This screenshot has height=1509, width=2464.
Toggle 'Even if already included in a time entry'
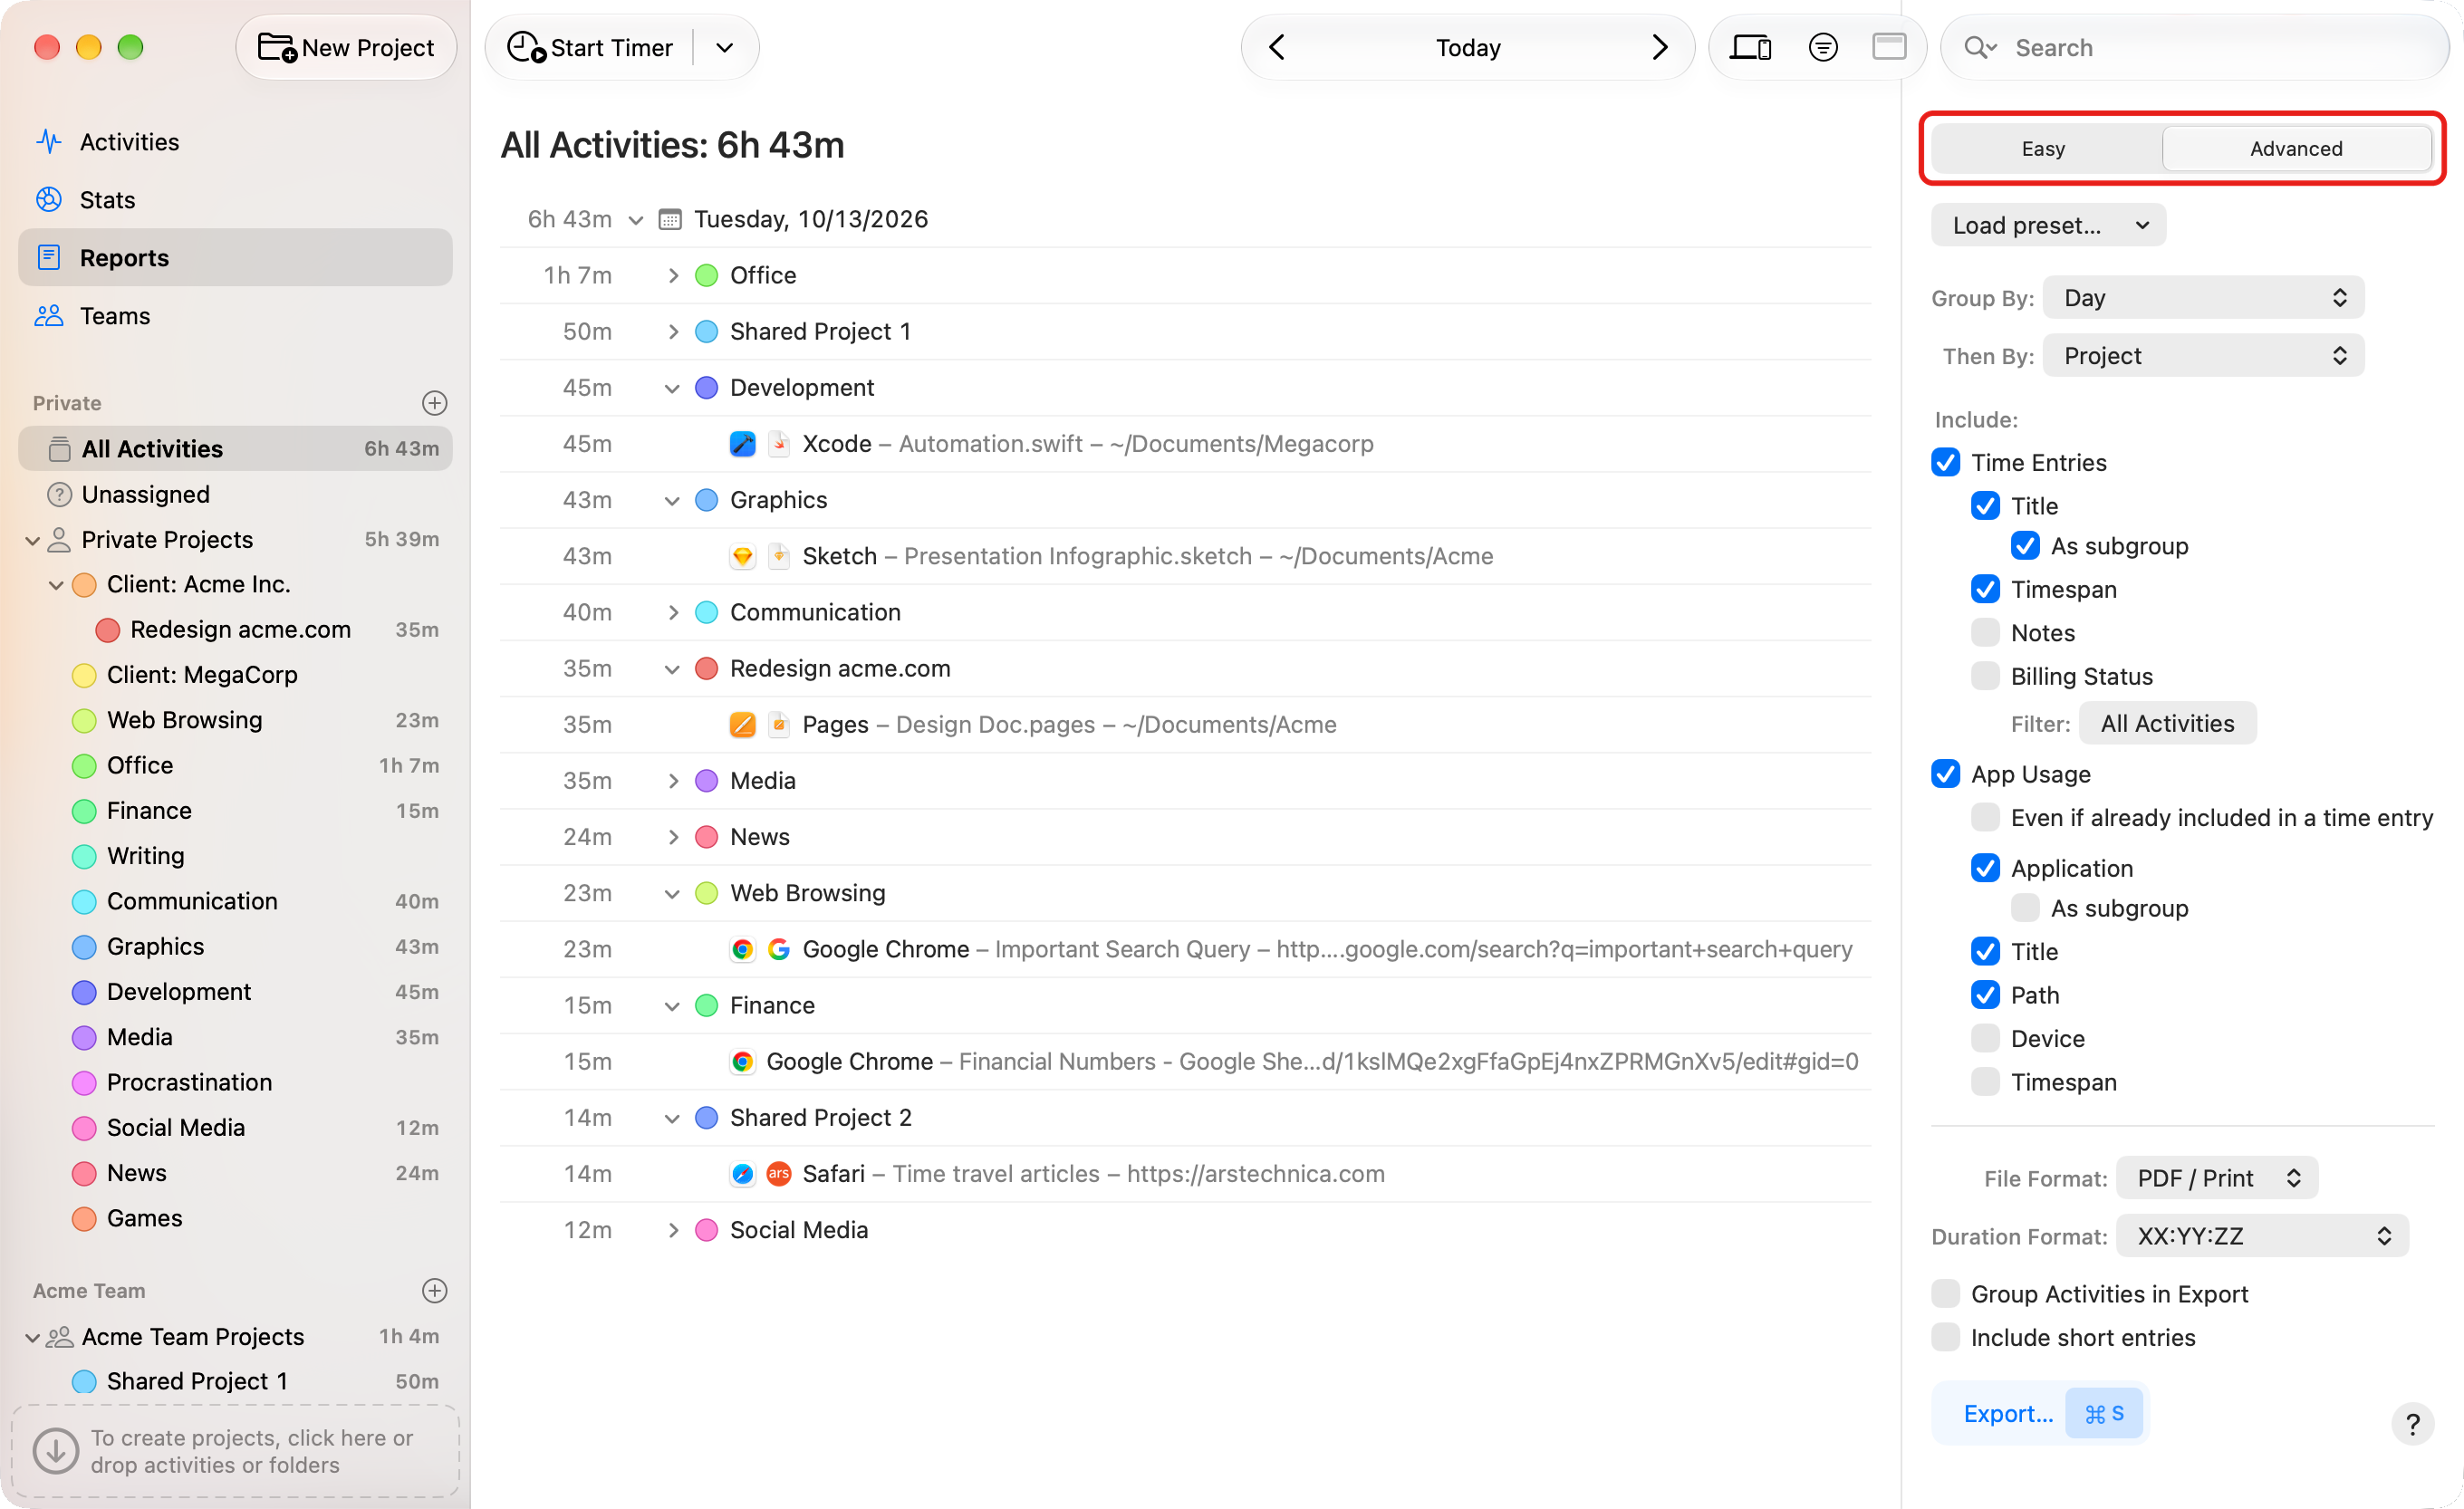(1985, 817)
